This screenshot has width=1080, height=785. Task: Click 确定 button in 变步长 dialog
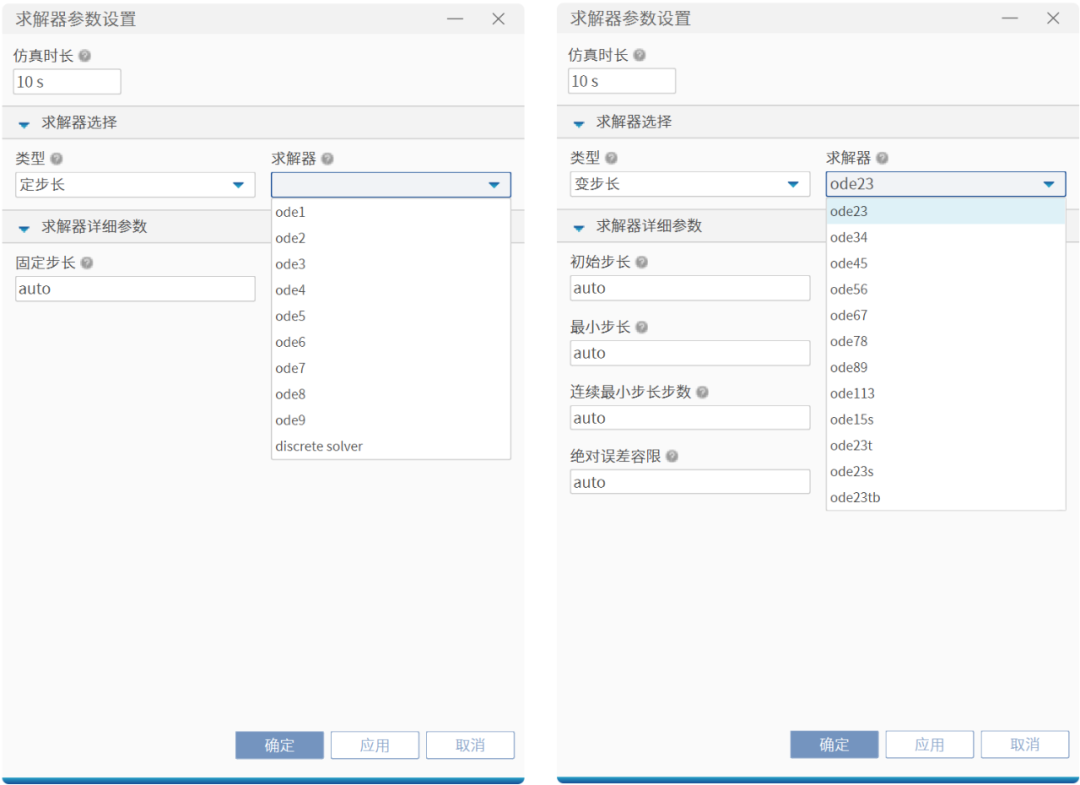tap(834, 744)
